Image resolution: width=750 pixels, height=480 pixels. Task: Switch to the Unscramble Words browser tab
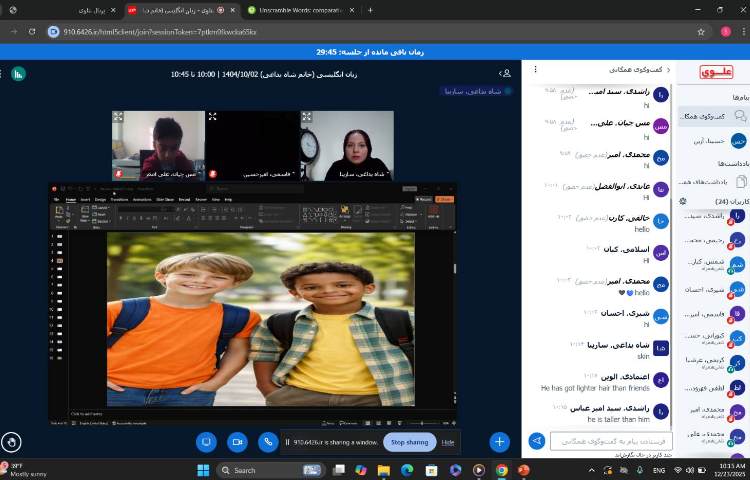[299, 10]
